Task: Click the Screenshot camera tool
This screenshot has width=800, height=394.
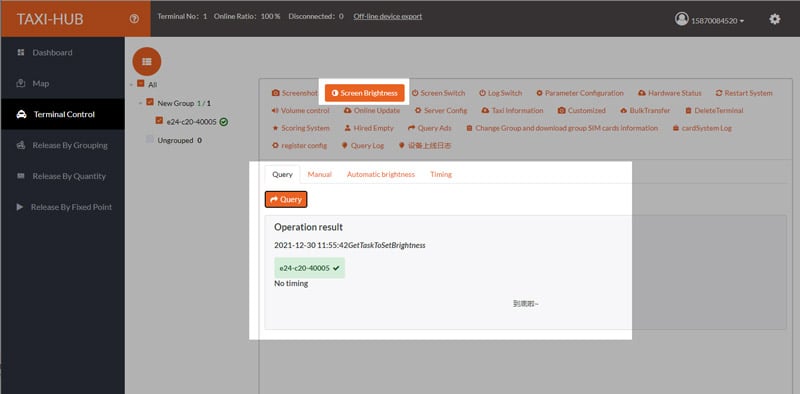Action: 294,93
